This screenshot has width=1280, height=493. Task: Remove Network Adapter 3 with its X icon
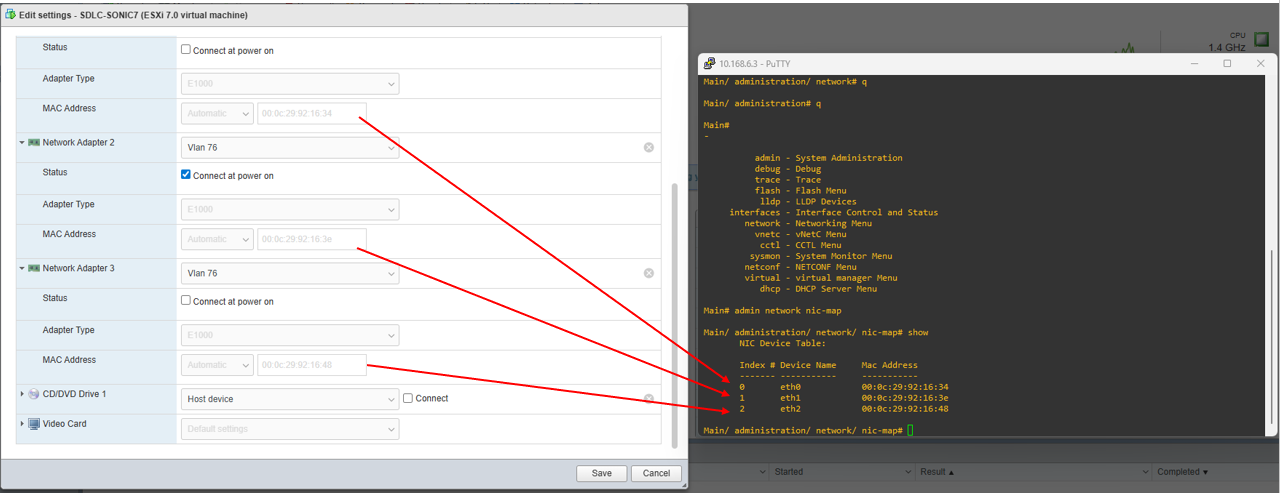[648, 273]
